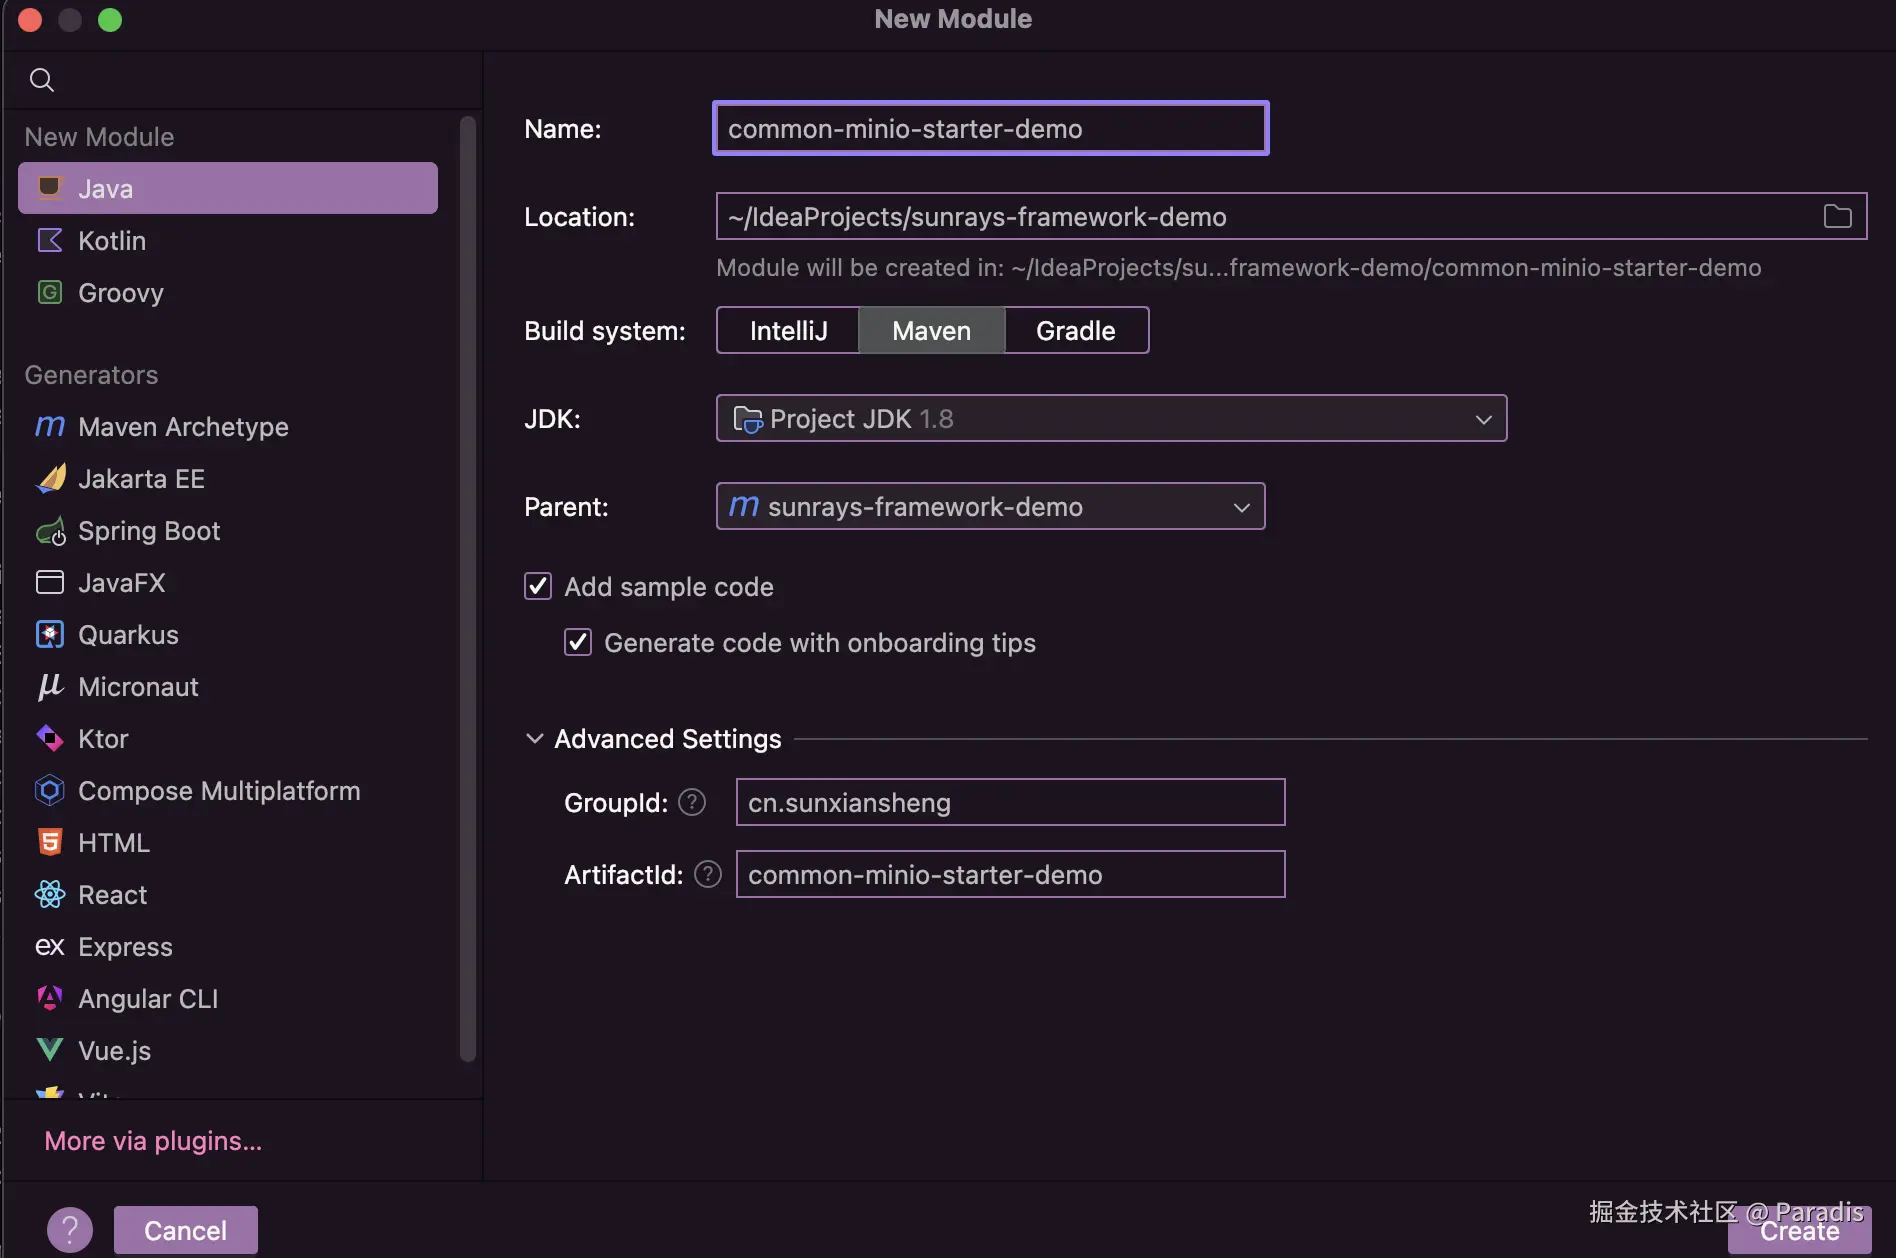This screenshot has width=1896, height=1258.
Task: Select Quarkus generator
Action: tap(228, 634)
